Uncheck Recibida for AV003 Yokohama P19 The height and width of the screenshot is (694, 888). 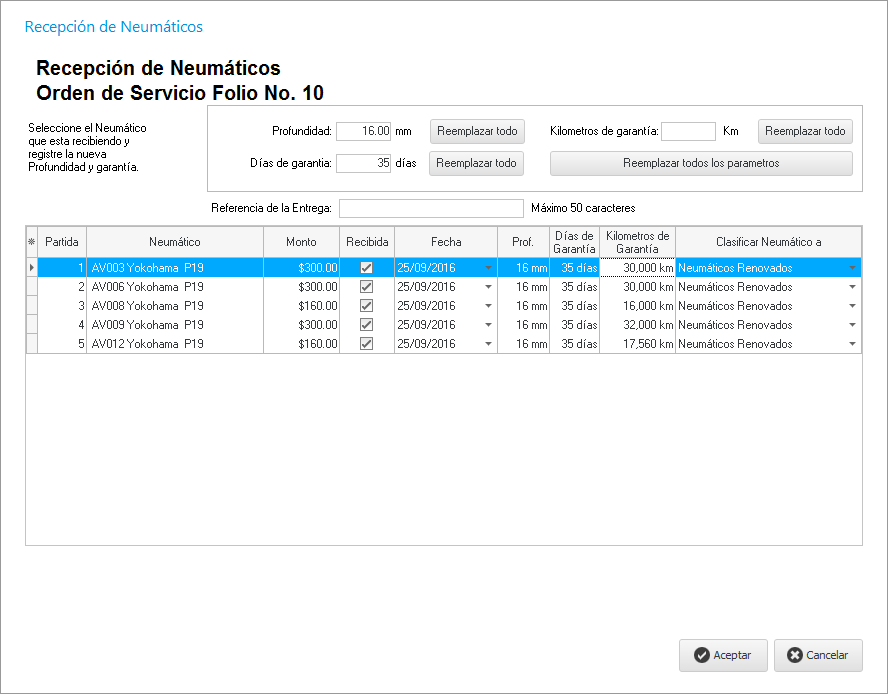367,268
